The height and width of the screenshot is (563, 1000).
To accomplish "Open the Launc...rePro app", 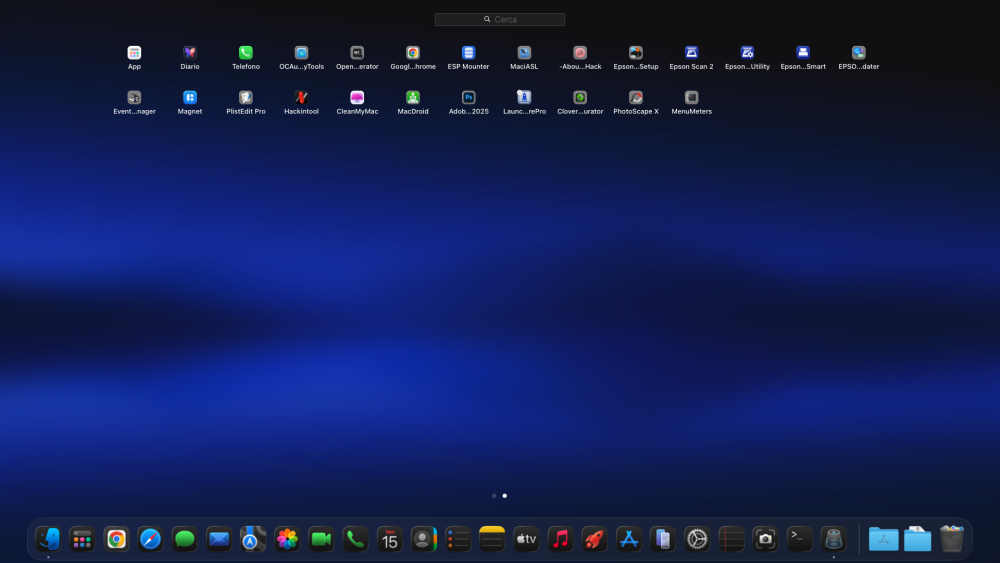I will pyautogui.click(x=524, y=98).
